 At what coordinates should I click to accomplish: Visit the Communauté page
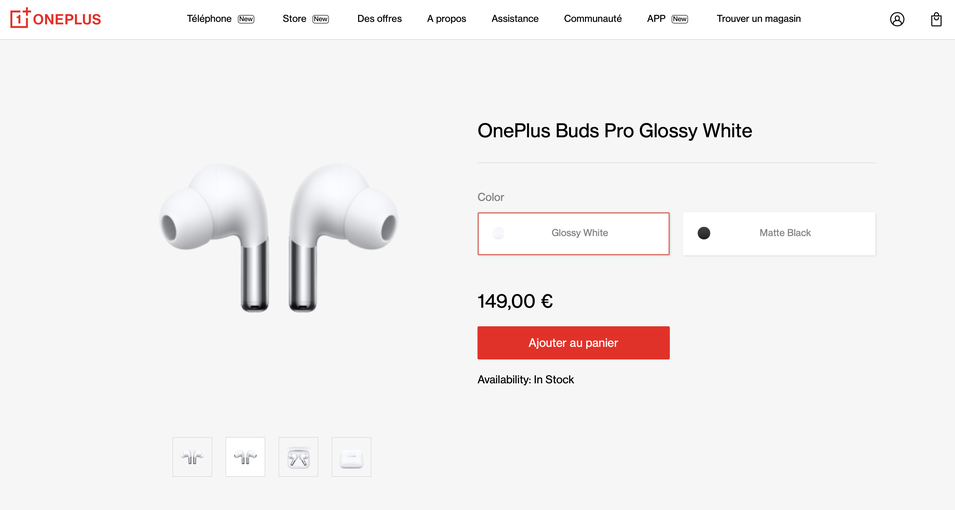pos(593,19)
